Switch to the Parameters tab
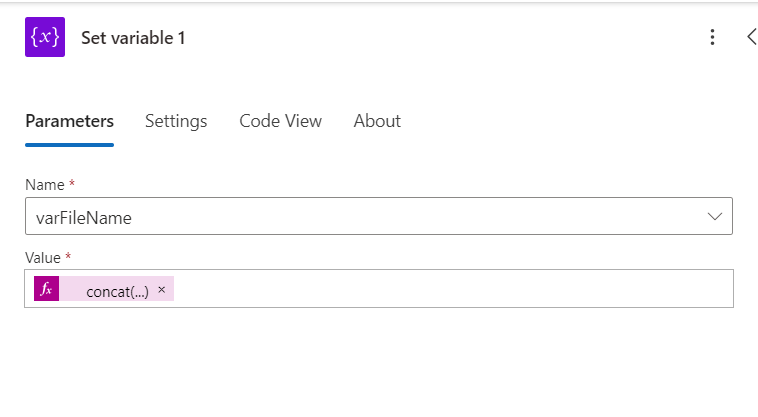Viewport: 758px width, 417px height. 69,121
